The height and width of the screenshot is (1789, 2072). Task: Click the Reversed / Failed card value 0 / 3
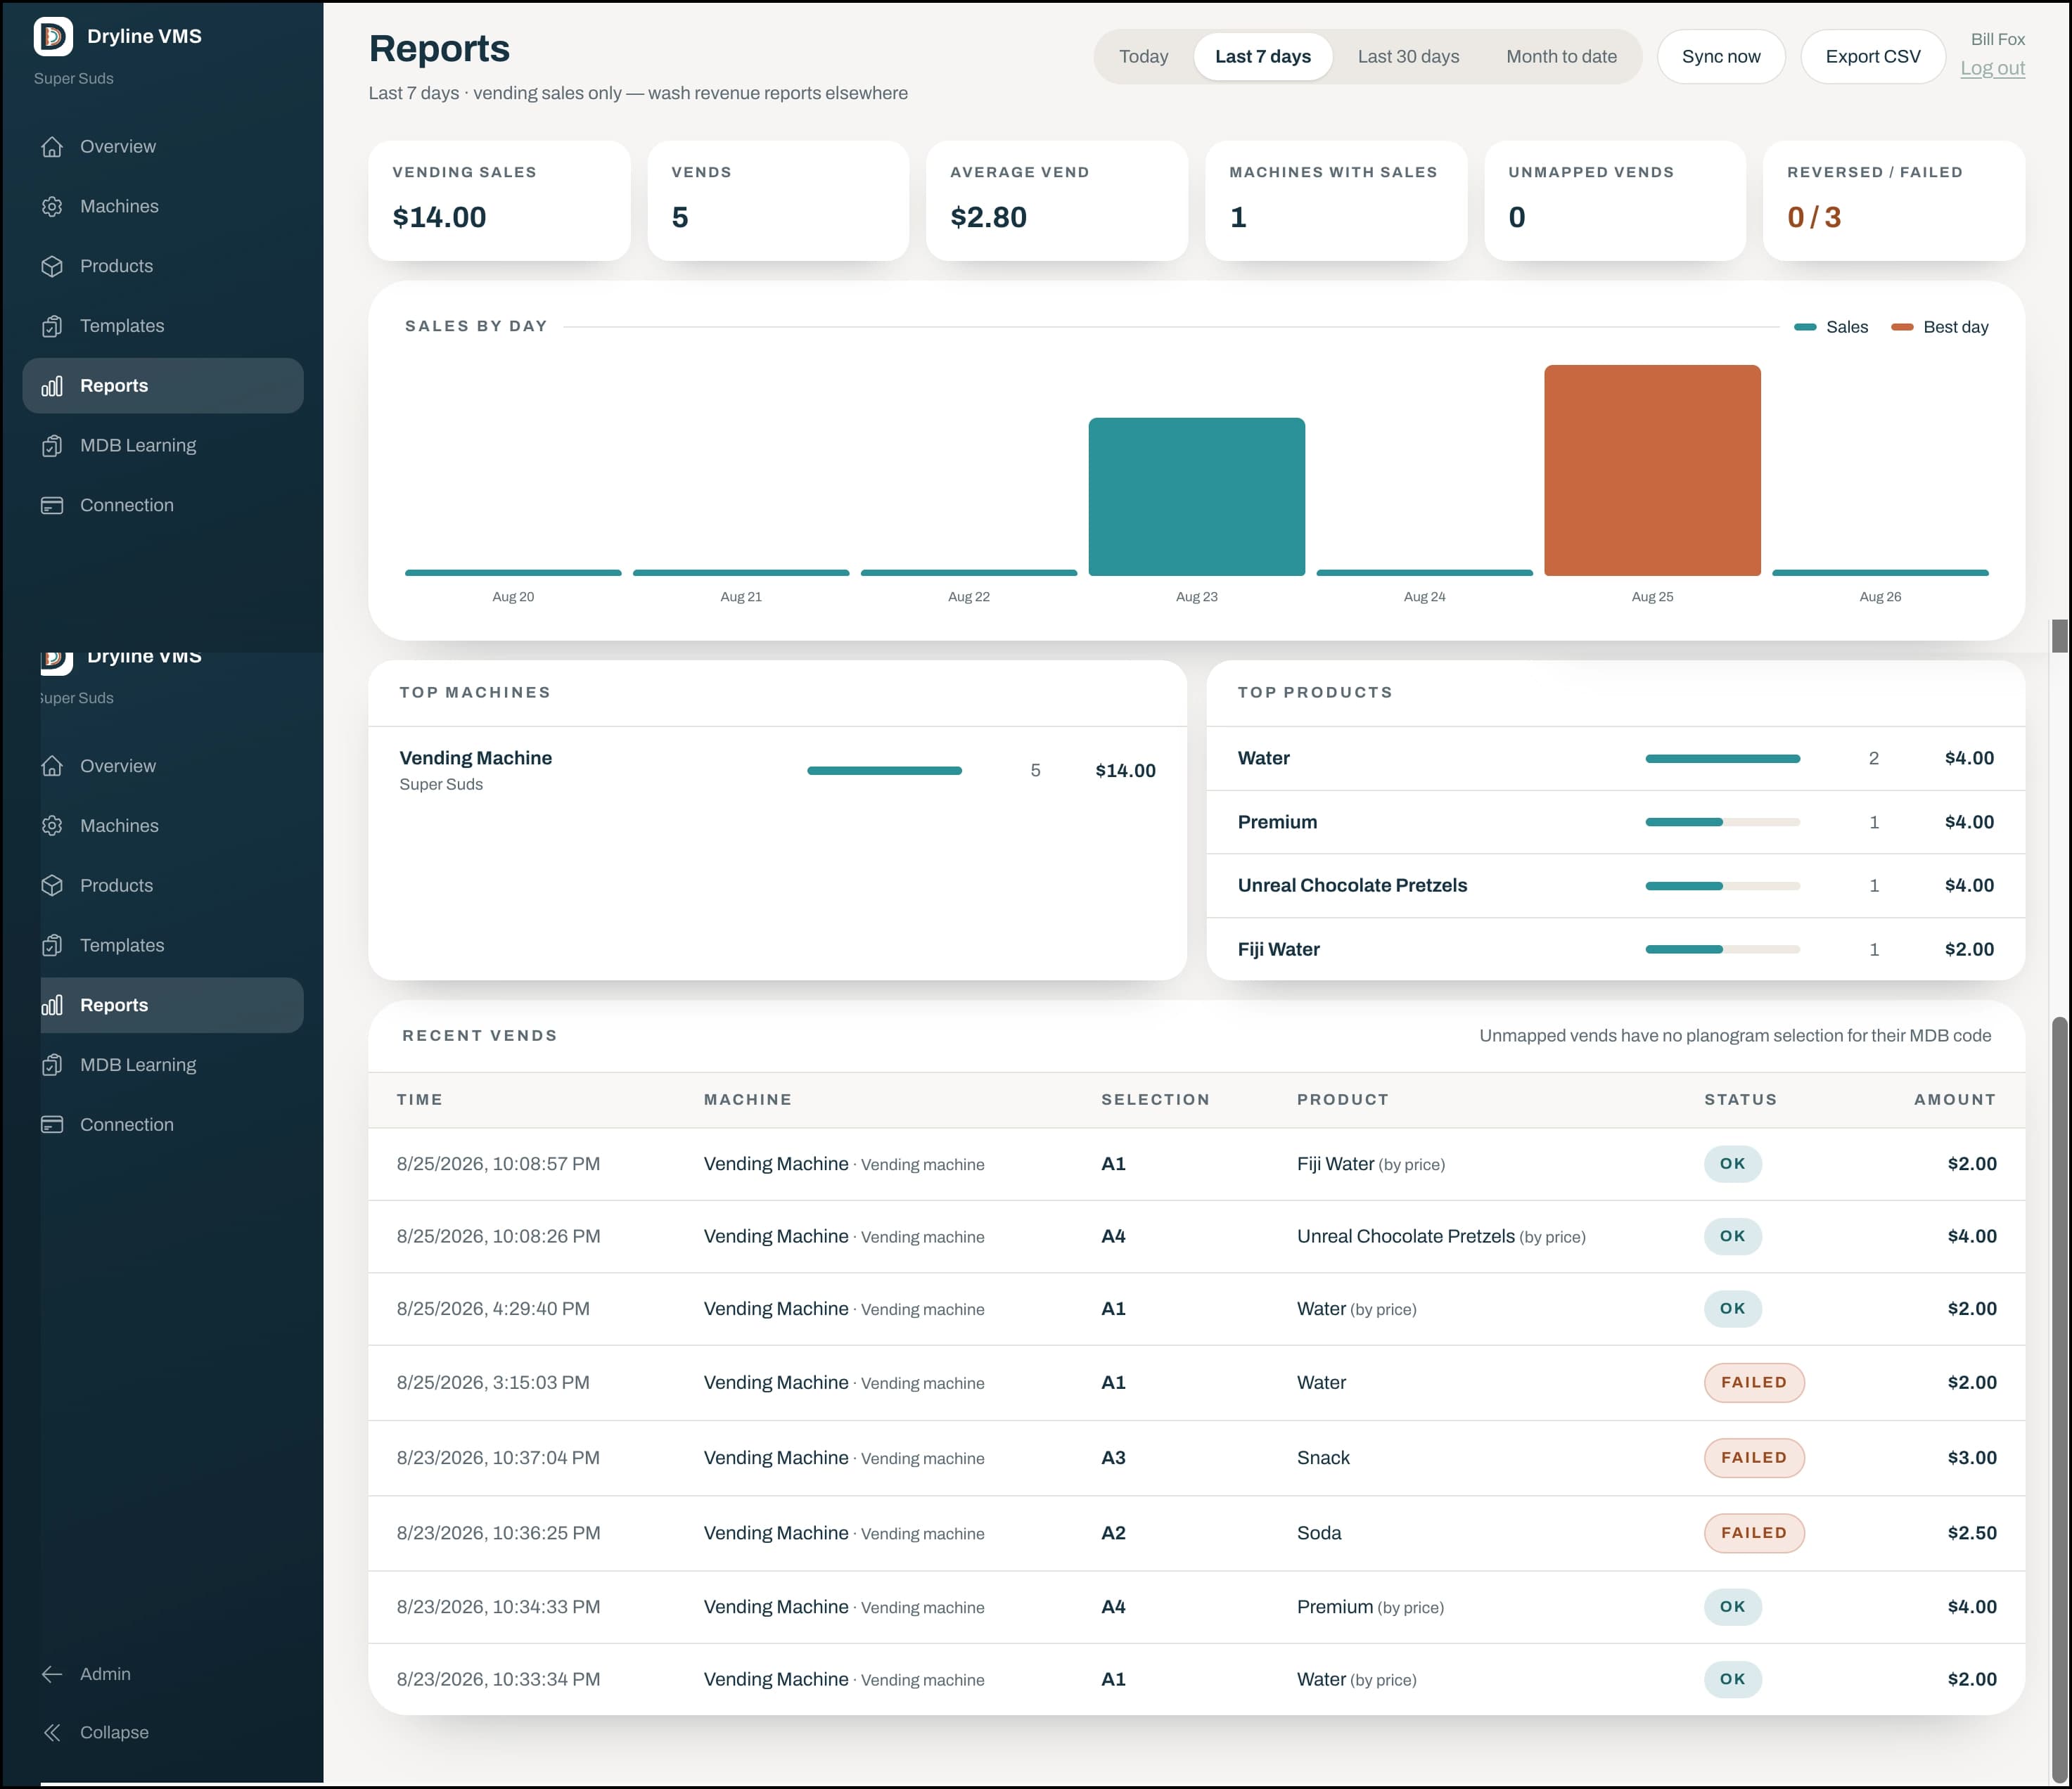tap(1813, 218)
